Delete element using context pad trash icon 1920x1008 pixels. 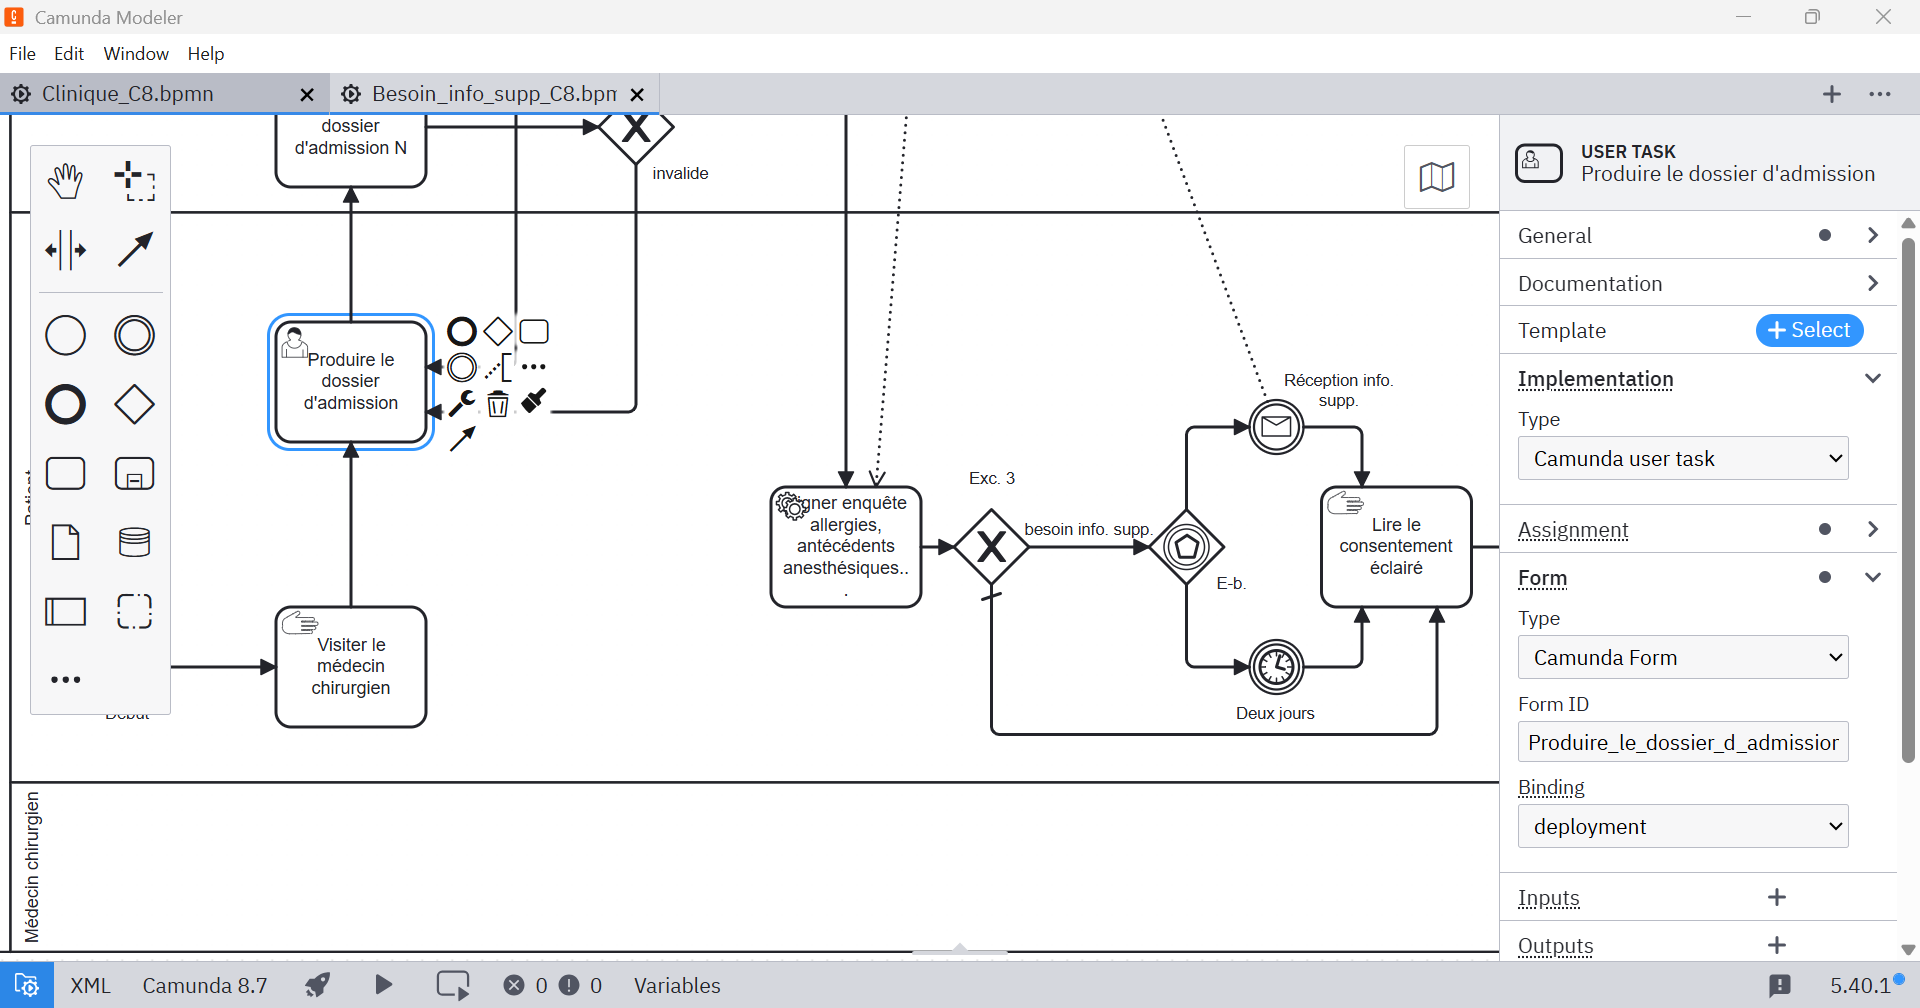[498, 403]
